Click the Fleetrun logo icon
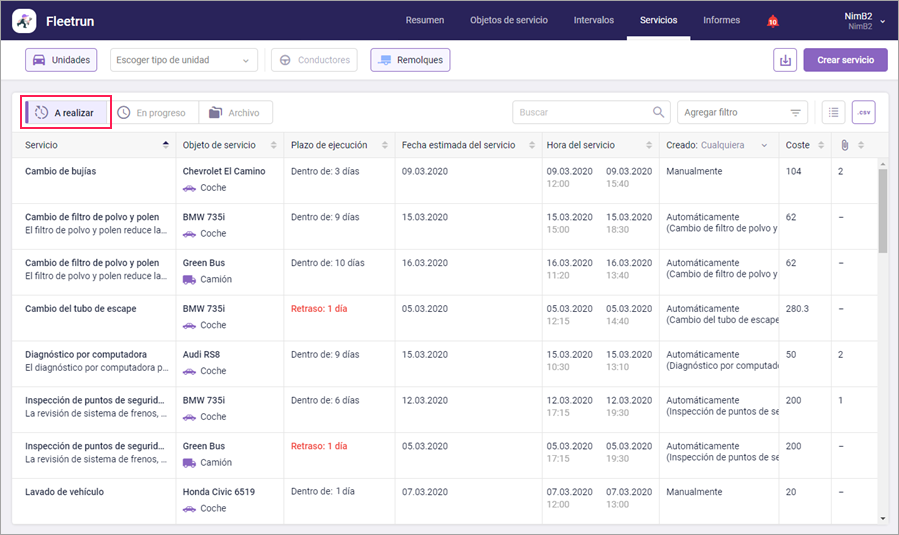Viewport: 899px width, 535px height. click(x=24, y=20)
